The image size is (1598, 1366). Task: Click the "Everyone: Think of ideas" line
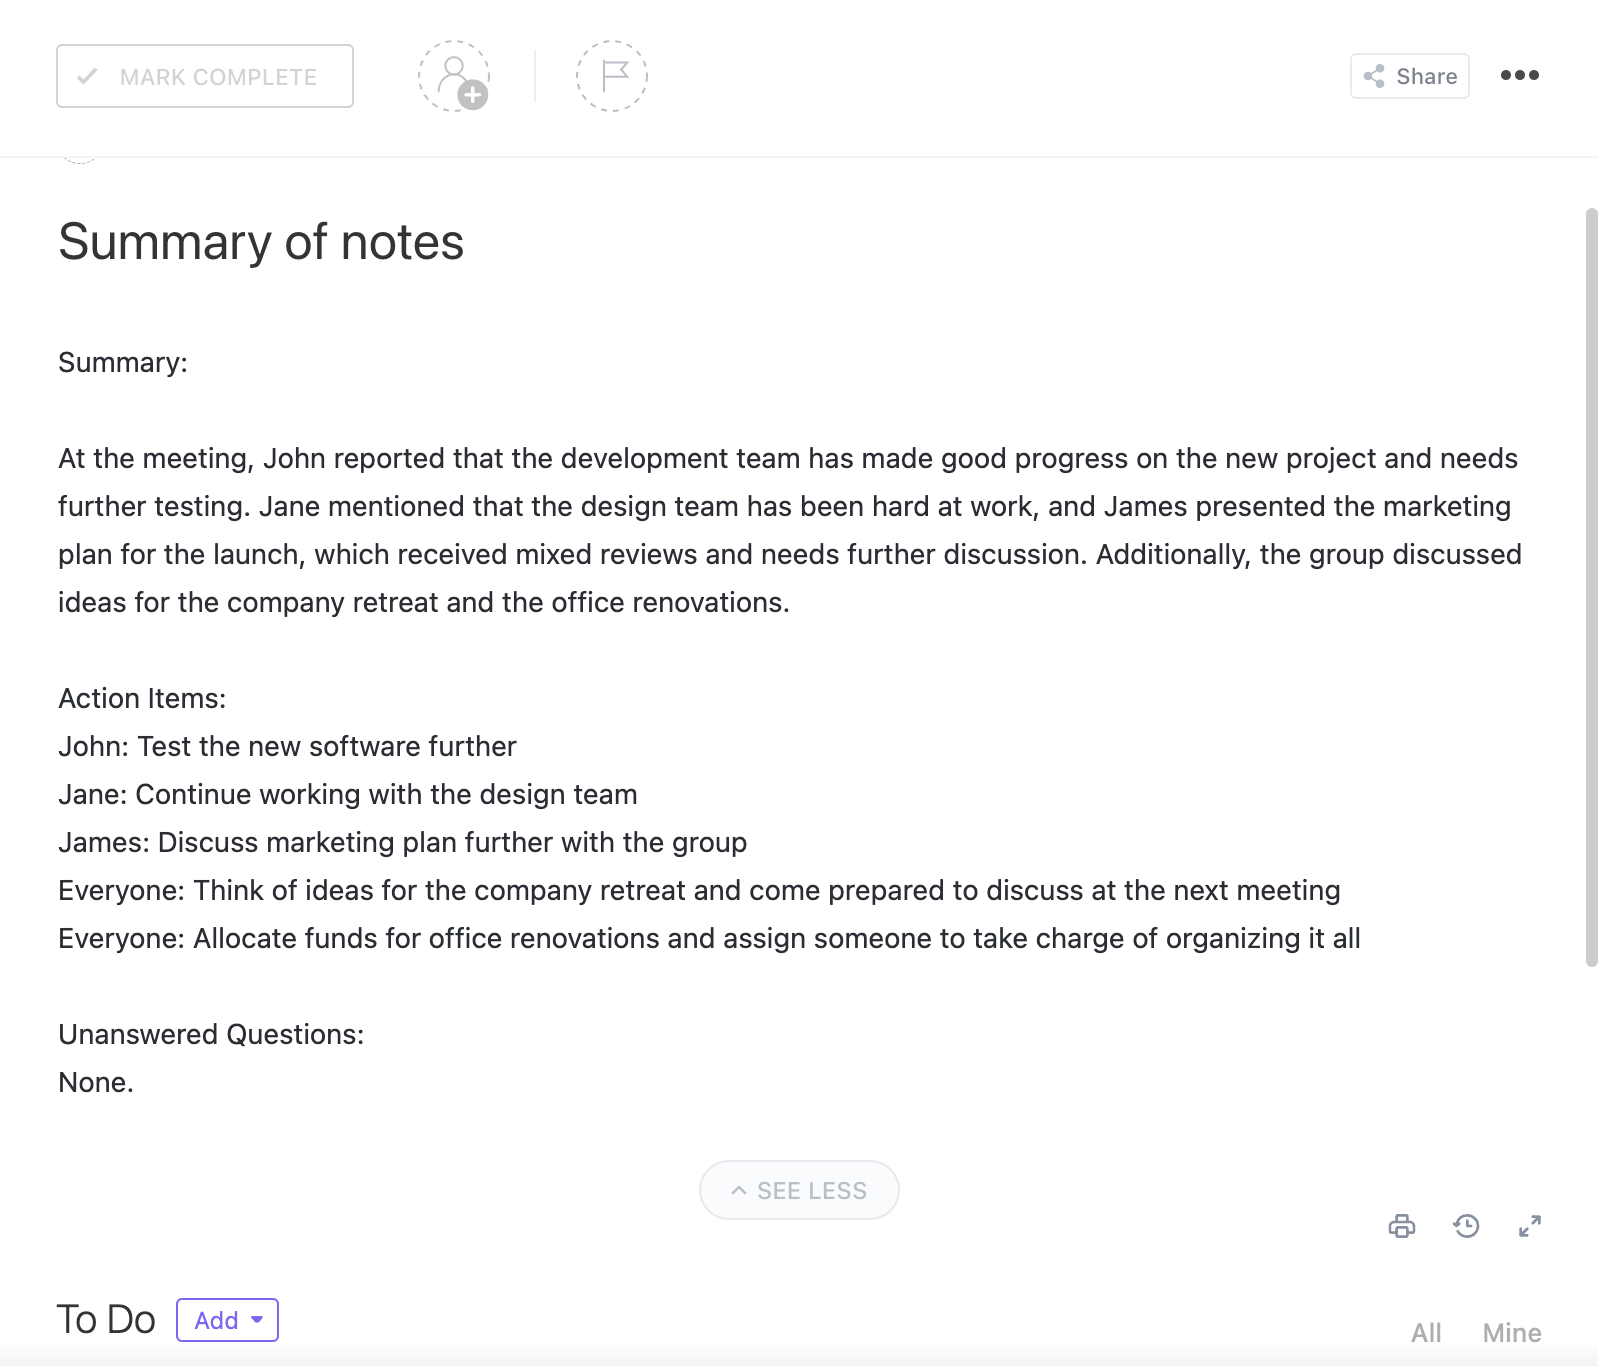(699, 890)
